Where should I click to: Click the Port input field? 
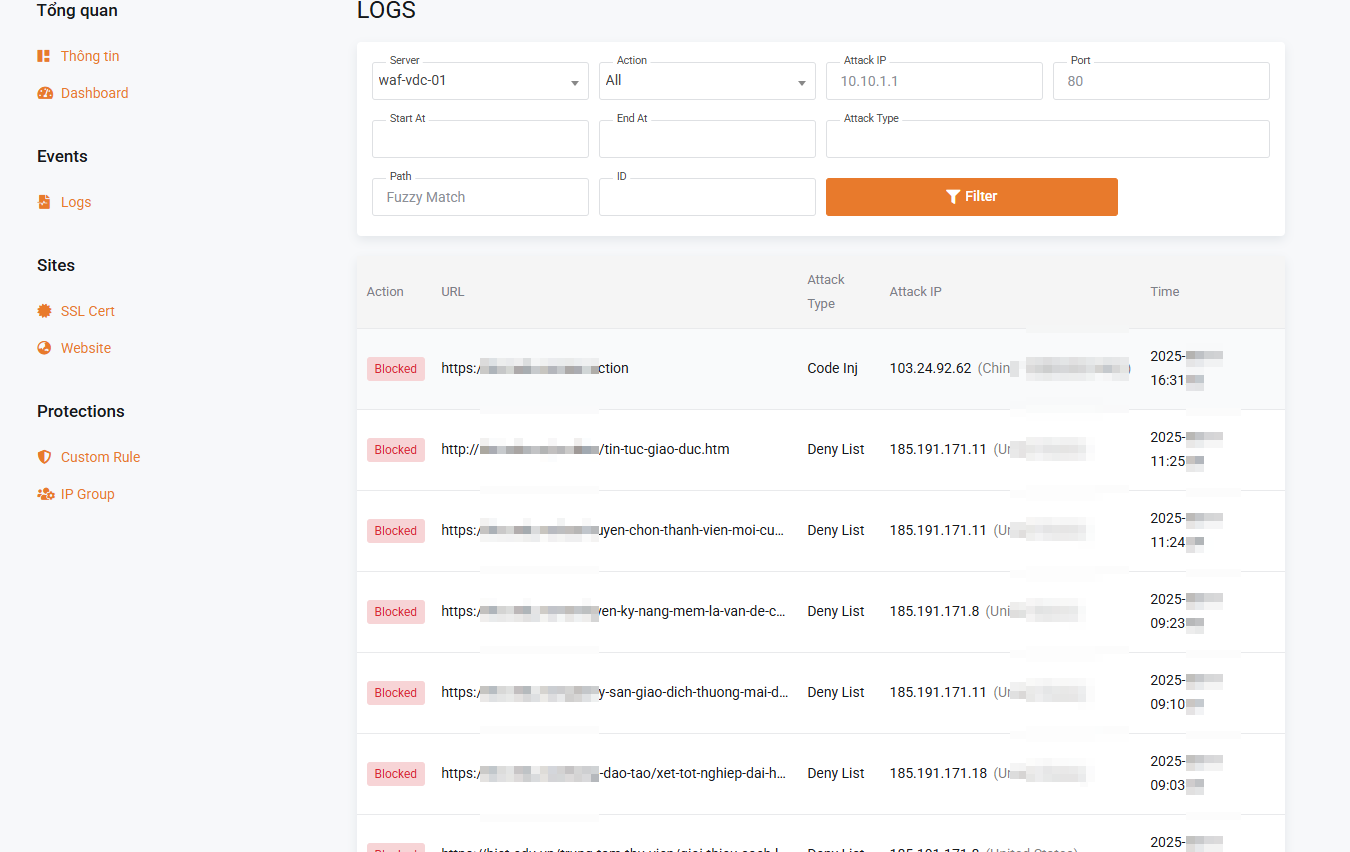tap(1161, 81)
